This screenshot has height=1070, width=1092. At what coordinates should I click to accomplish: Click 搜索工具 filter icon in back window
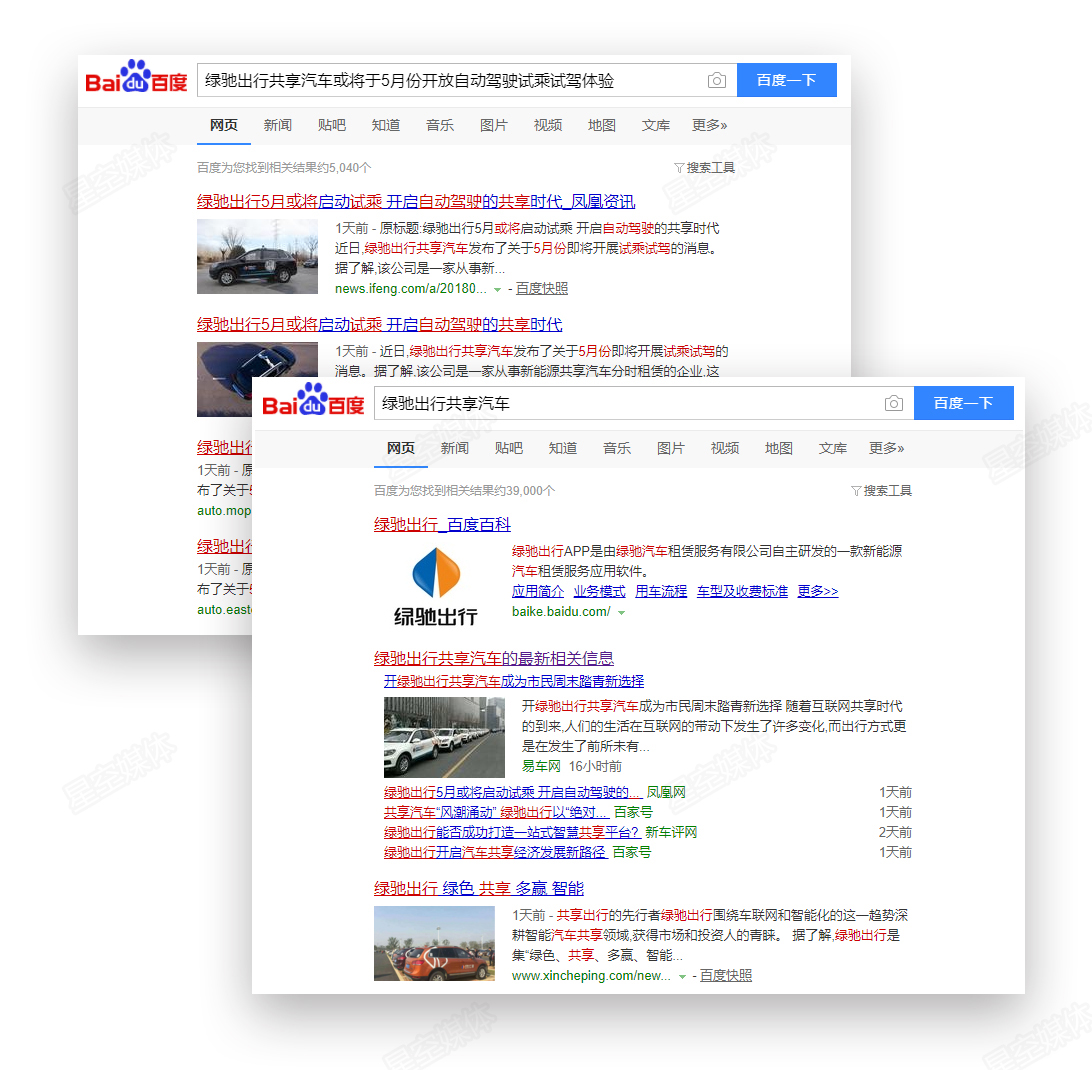coord(679,168)
